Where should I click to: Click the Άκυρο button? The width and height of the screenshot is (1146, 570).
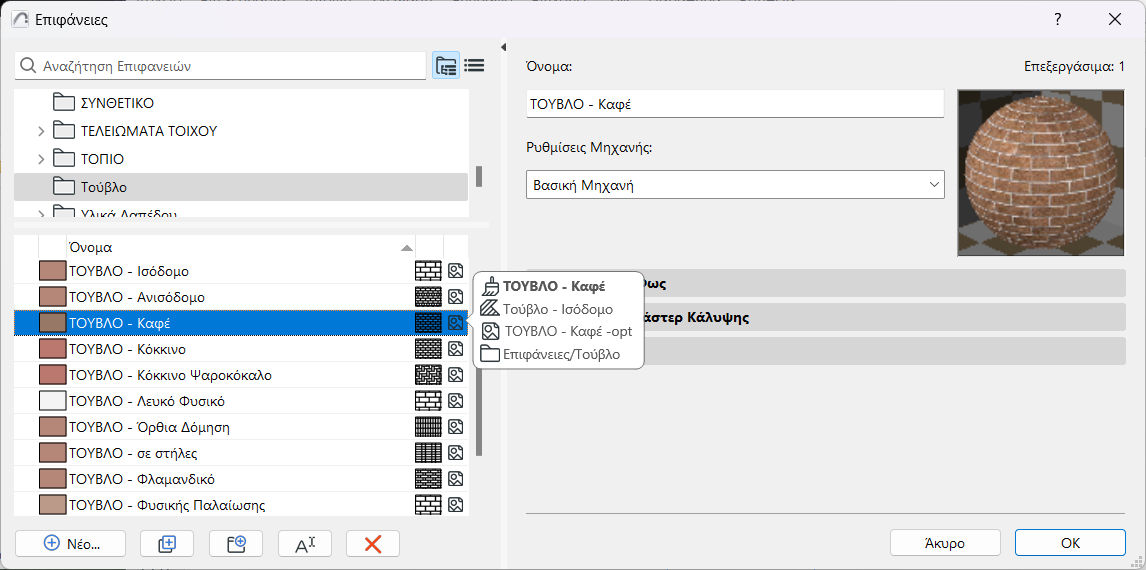point(945,543)
